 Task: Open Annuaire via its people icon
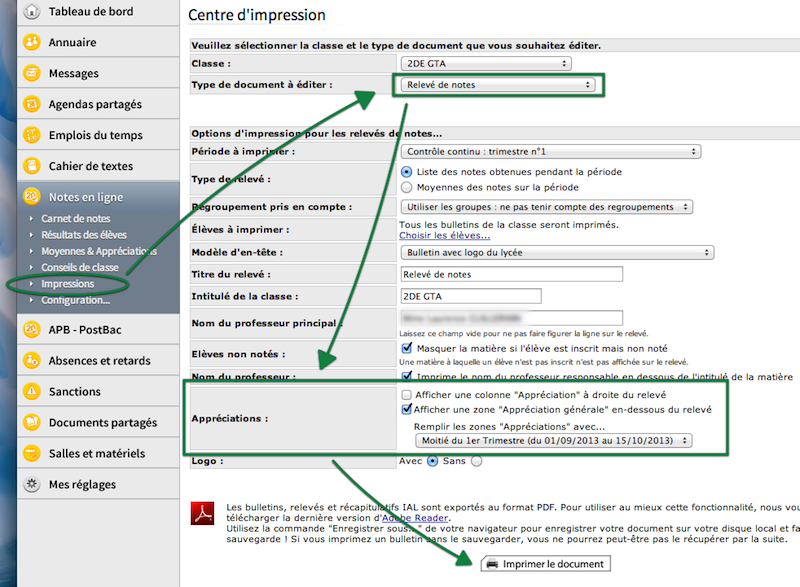32,42
